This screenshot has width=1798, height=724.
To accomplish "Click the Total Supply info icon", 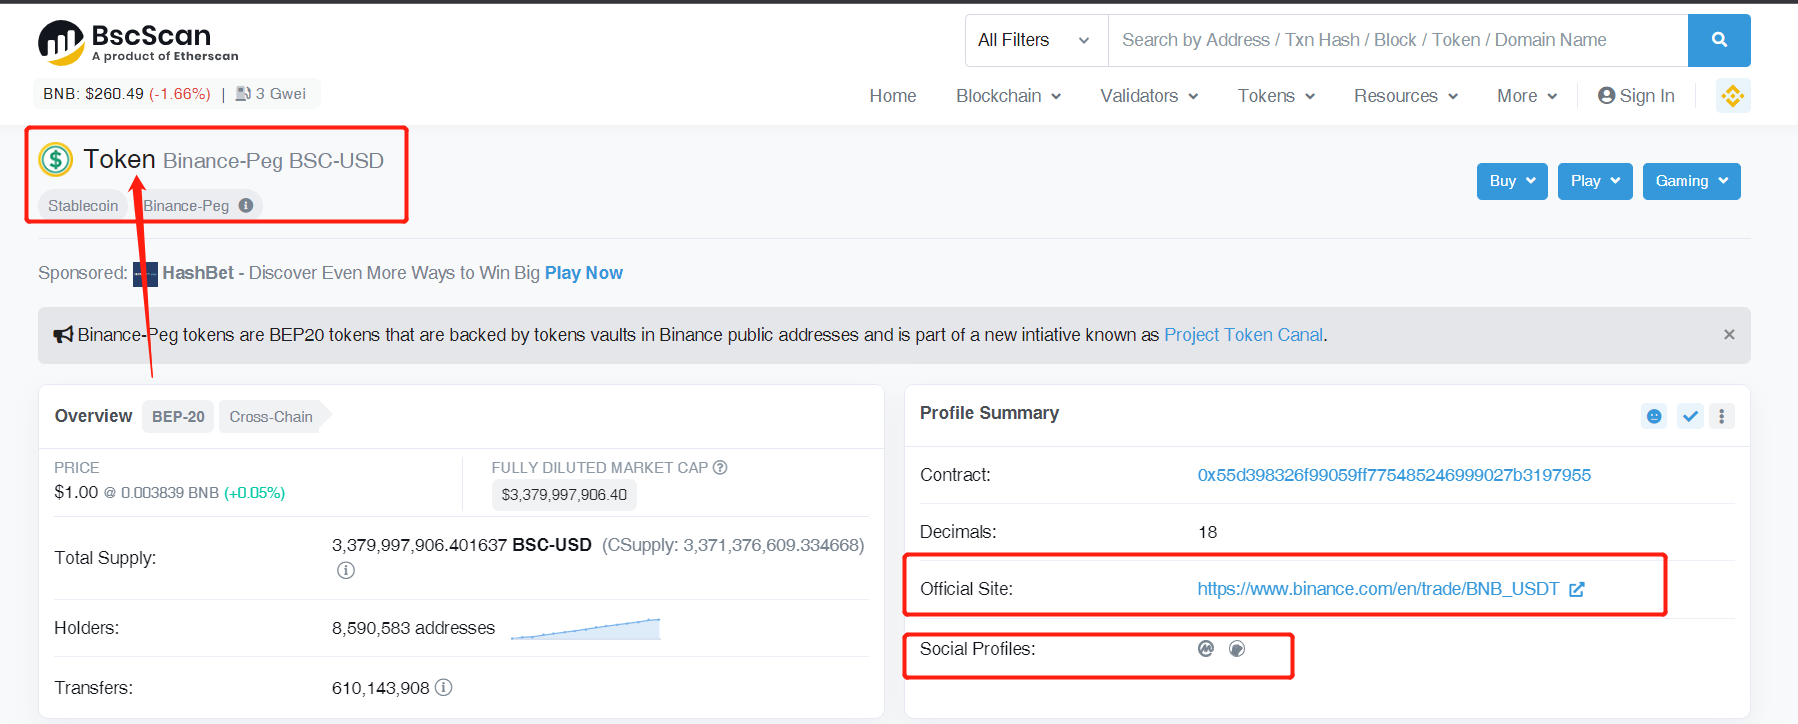I will (346, 570).
